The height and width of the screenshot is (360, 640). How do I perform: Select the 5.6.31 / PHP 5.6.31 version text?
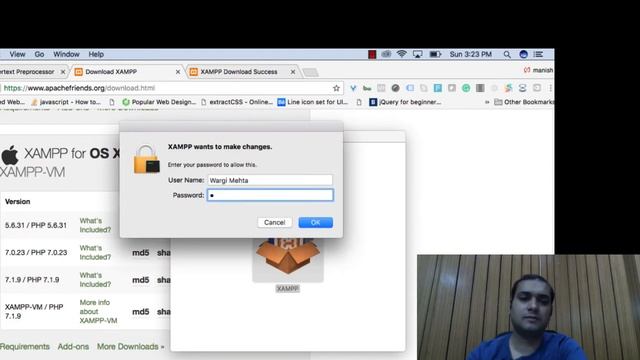click(36, 225)
